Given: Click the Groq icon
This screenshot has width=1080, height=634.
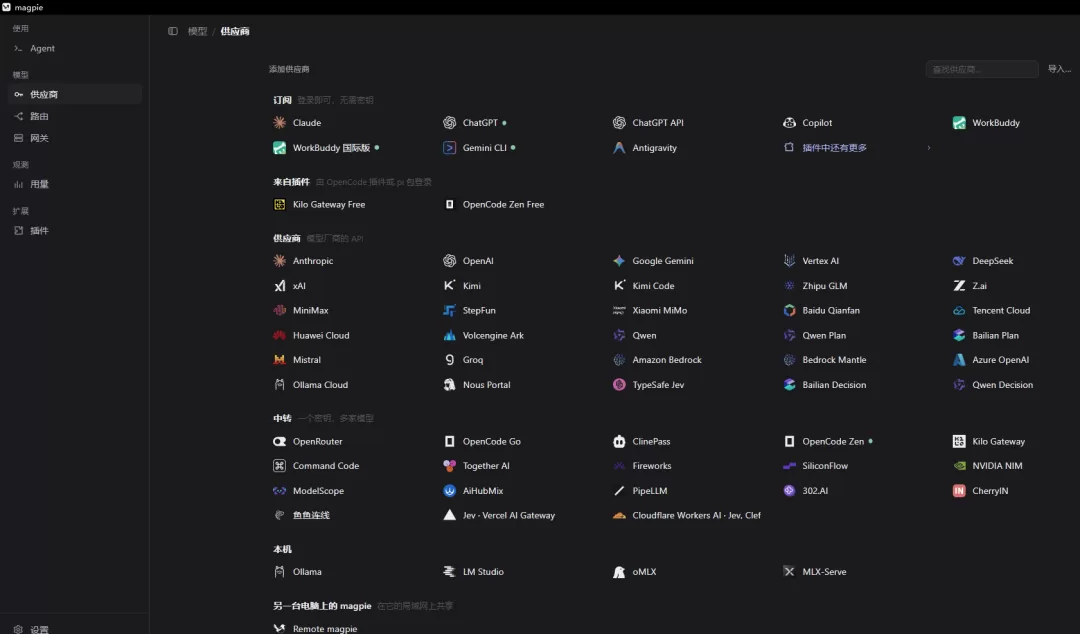Looking at the screenshot, I should [449, 360].
